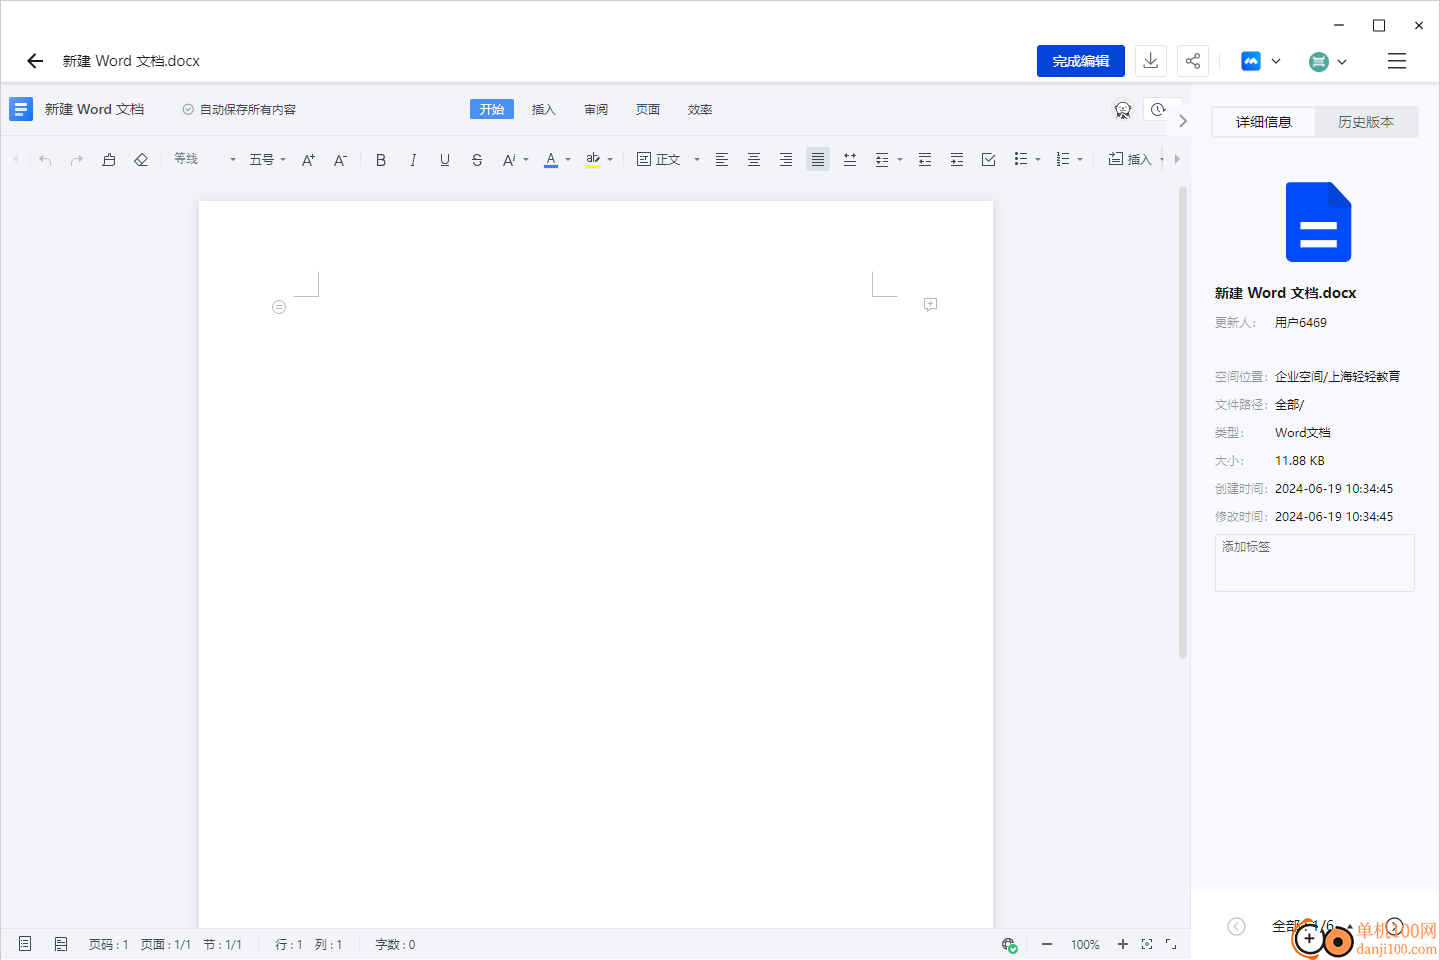Open line spacing options
Viewport: 1440px width, 960px height.
(888, 160)
